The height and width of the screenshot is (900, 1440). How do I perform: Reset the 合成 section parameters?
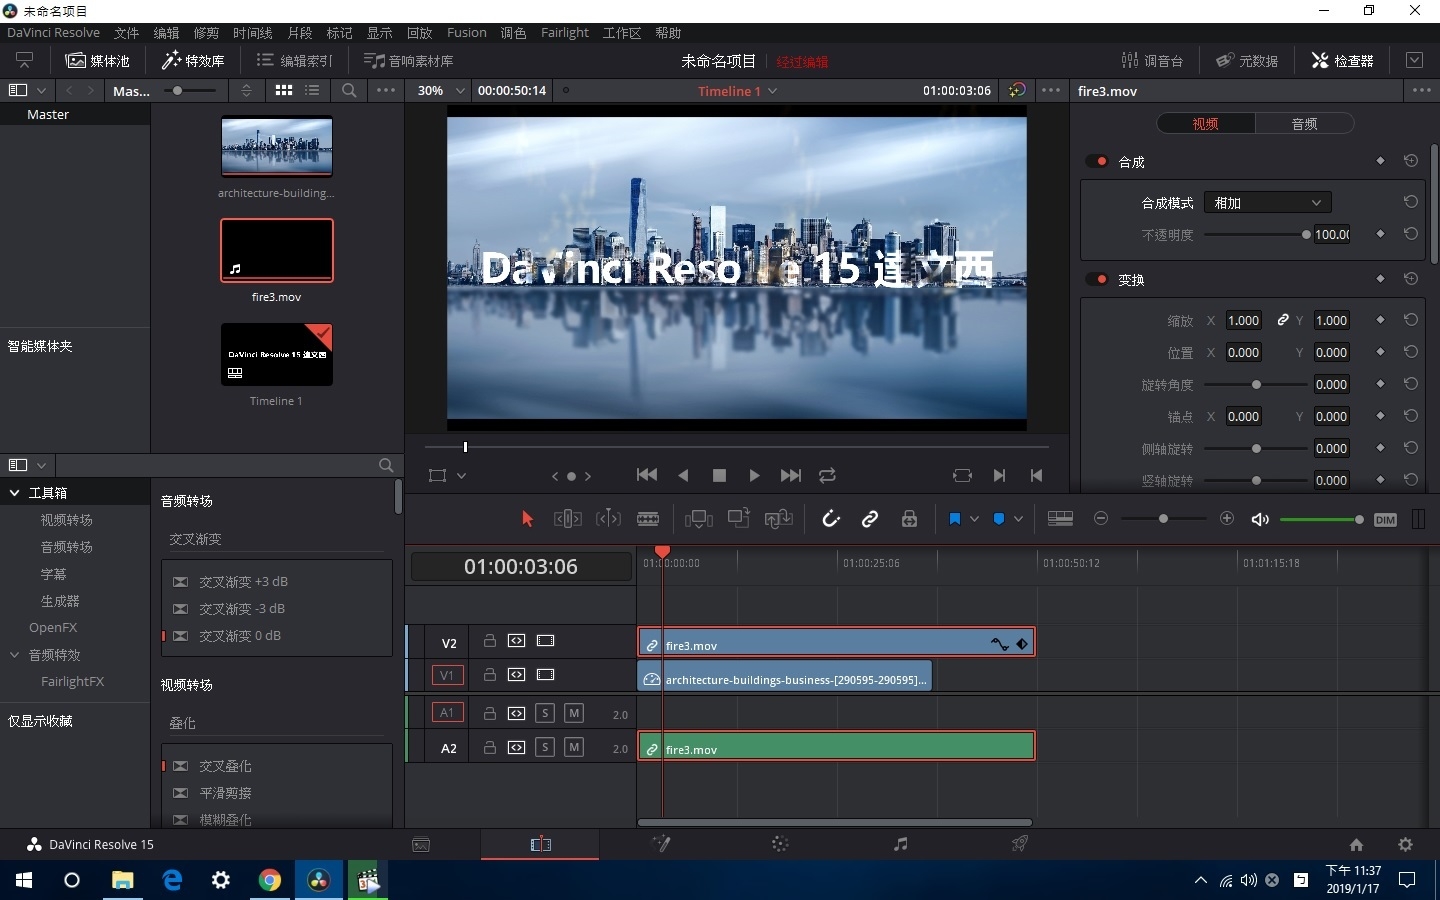[1411, 161]
